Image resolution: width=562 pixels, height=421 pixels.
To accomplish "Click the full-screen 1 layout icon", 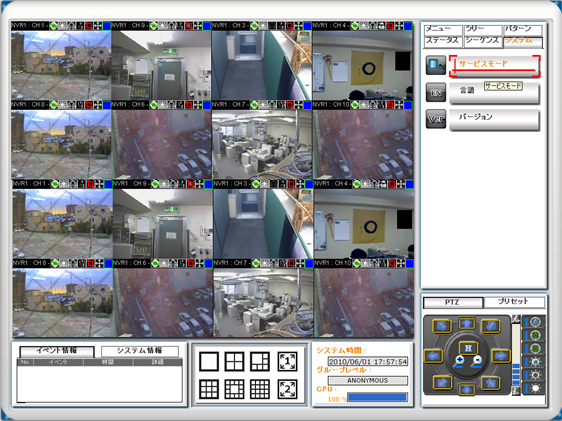I will point(287,362).
